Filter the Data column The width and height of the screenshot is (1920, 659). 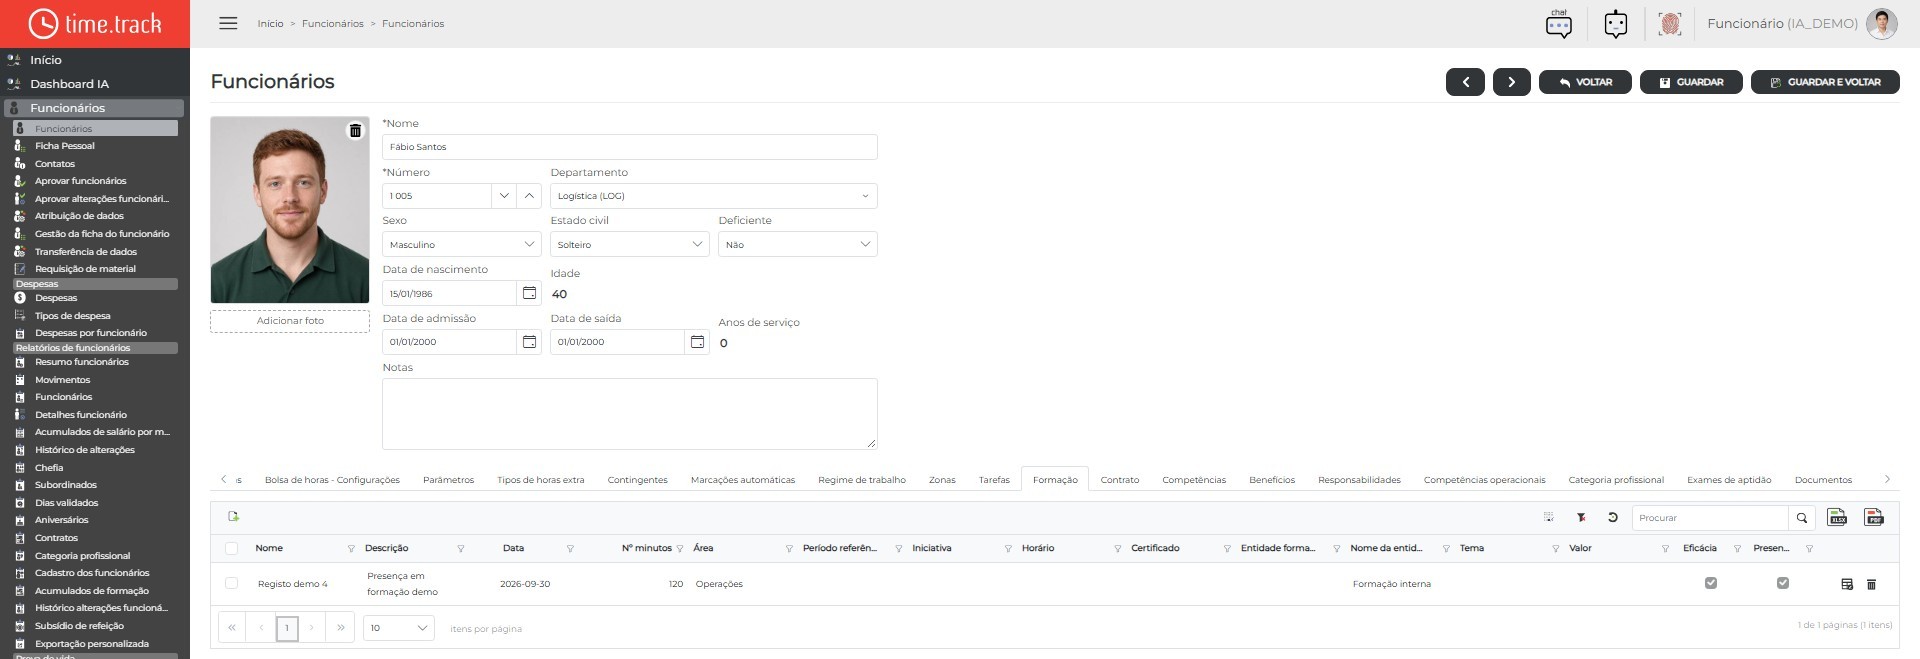570,549
